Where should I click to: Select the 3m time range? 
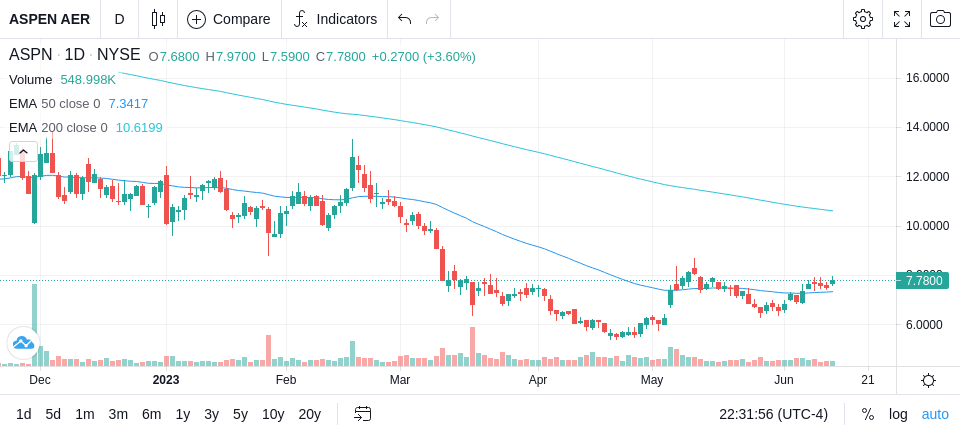[118, 415]
